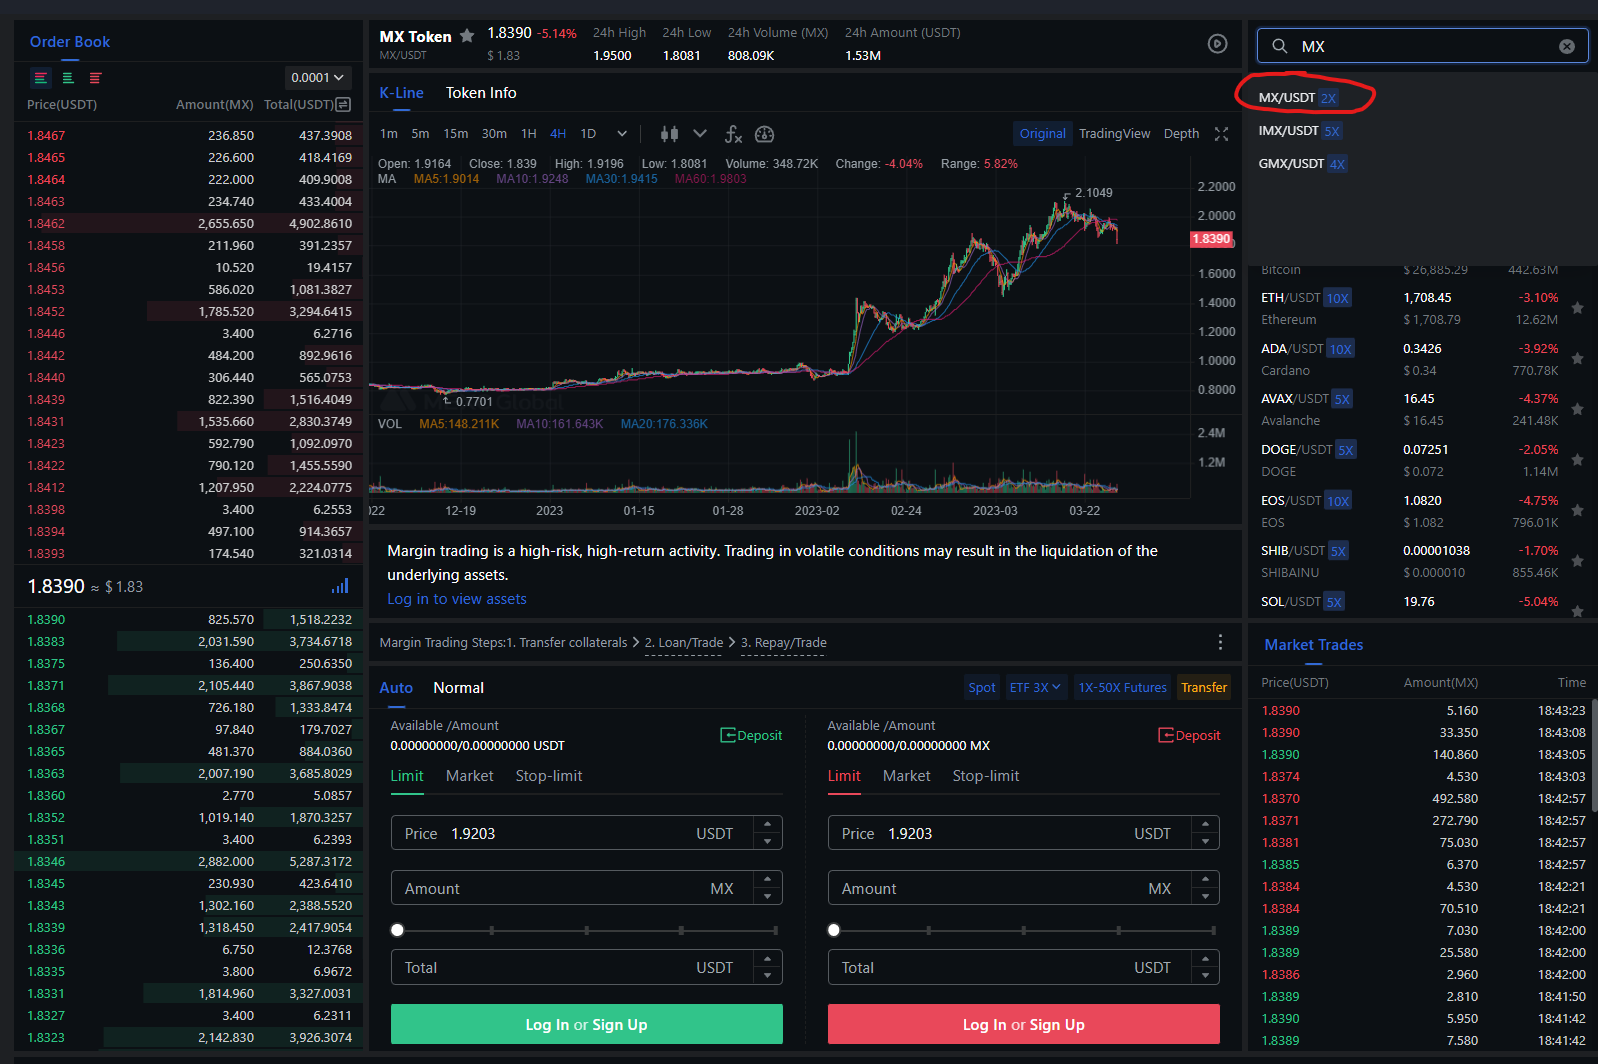Click the magnifier search icon

(1279, 46)
